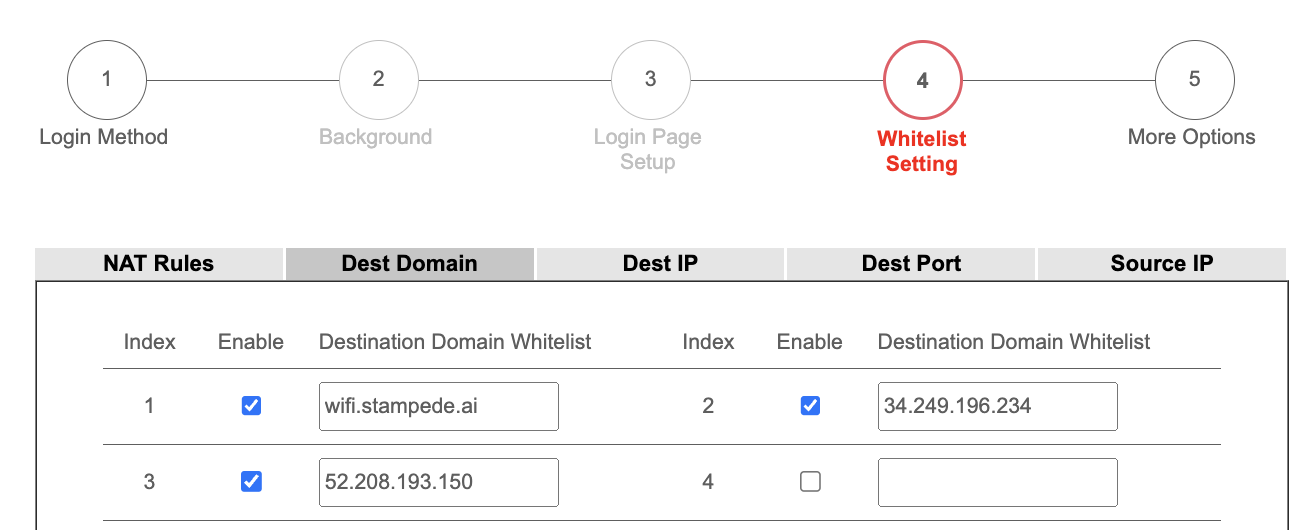This screenshot has height=530, width=1314.
Task: Enable the index 4 whitelist checkbox
Action: pyautogui.click(x=811, y=482)
